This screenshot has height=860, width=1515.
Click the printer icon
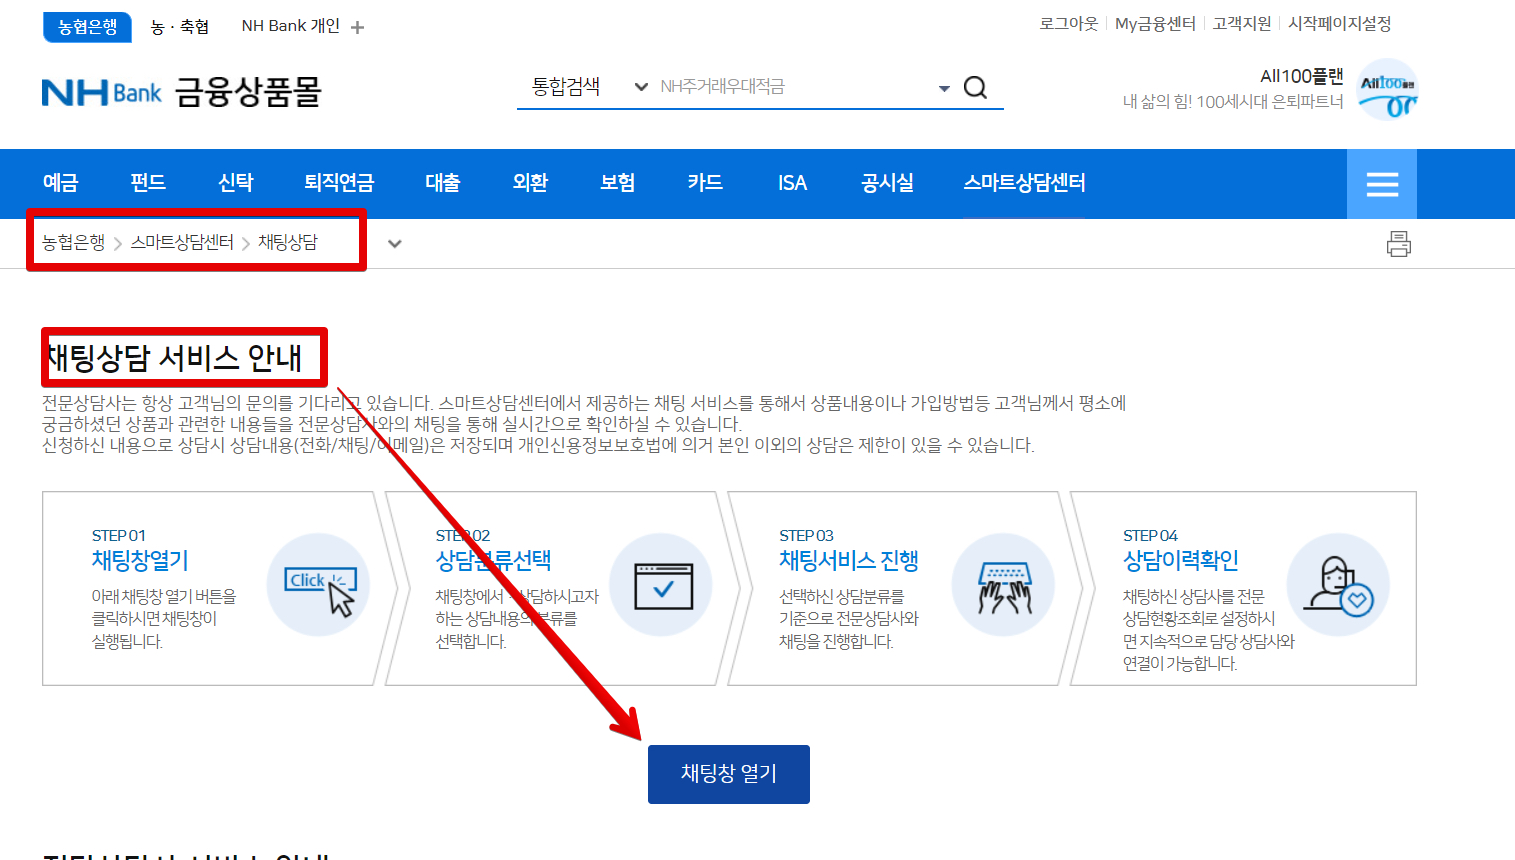[x=1399, y=244]
